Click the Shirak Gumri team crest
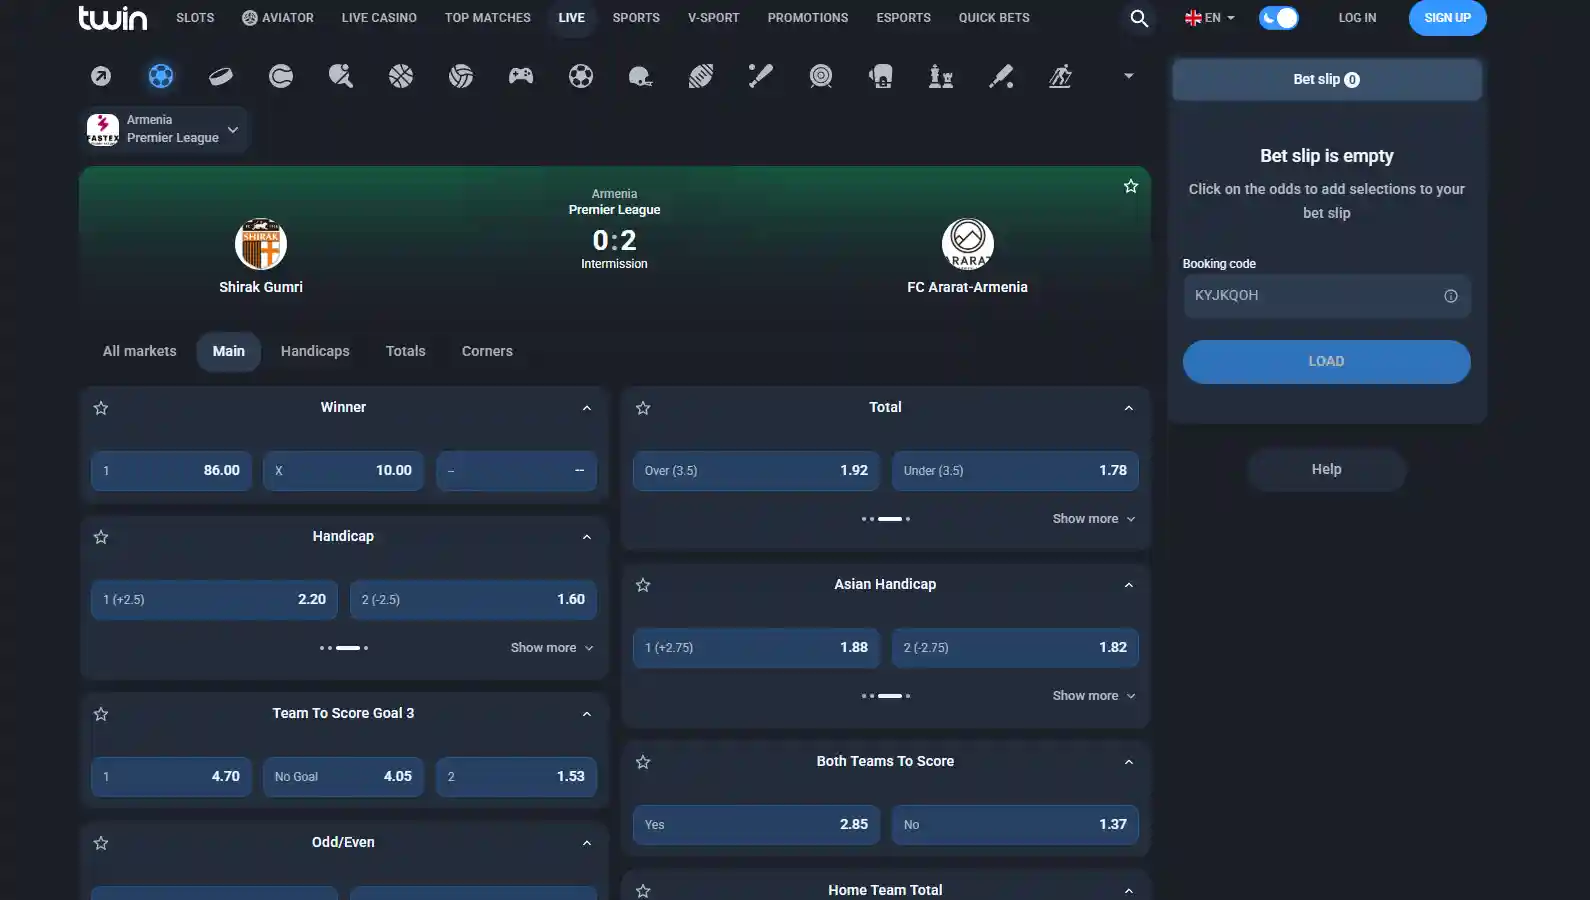Screen dimensions: 1590x900 [261, 244]
